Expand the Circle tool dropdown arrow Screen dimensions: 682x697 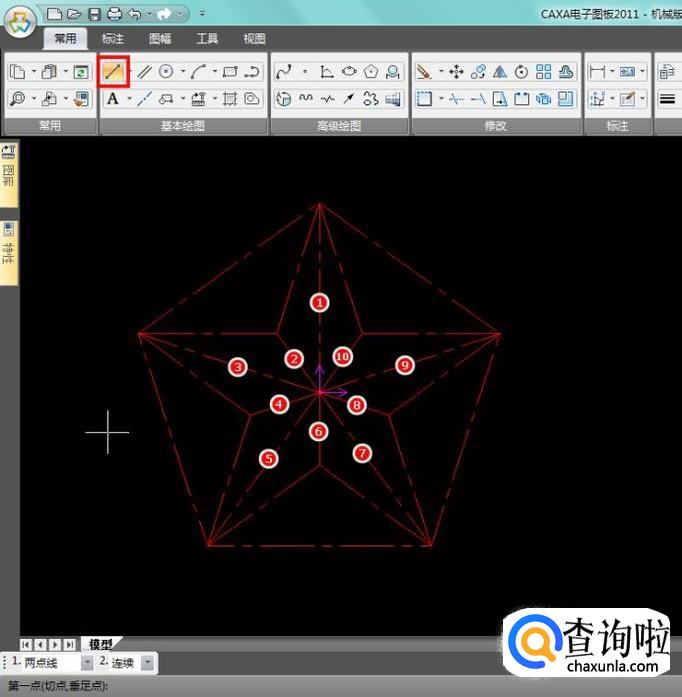pyautogui.click(x=183, y=71)
